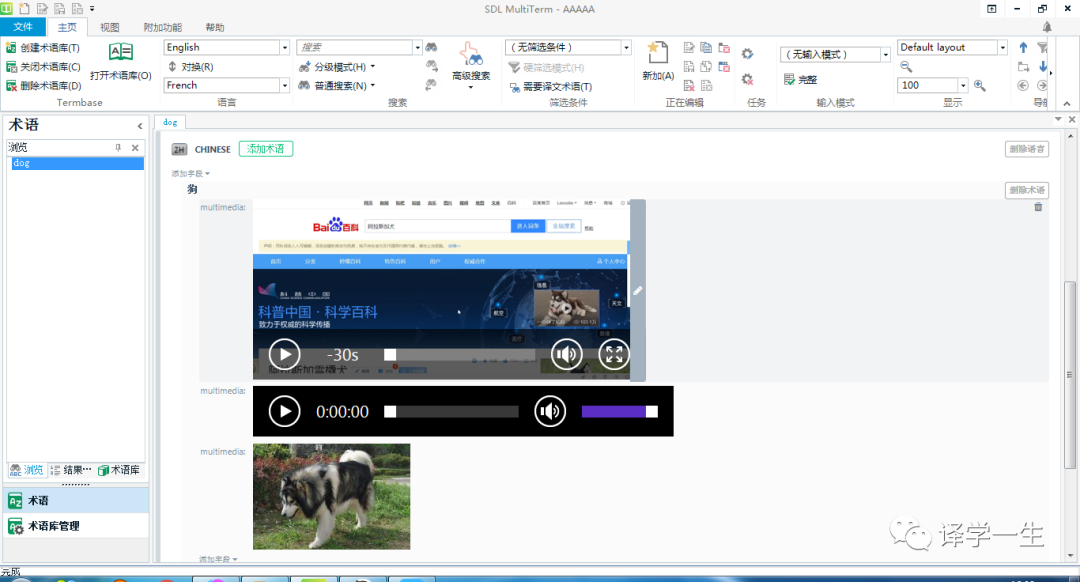The height and width of the screenshot is (582, 1080).
Task: Open Termbase Management (术语库管理) view
Action: click(x=76, y=526)
